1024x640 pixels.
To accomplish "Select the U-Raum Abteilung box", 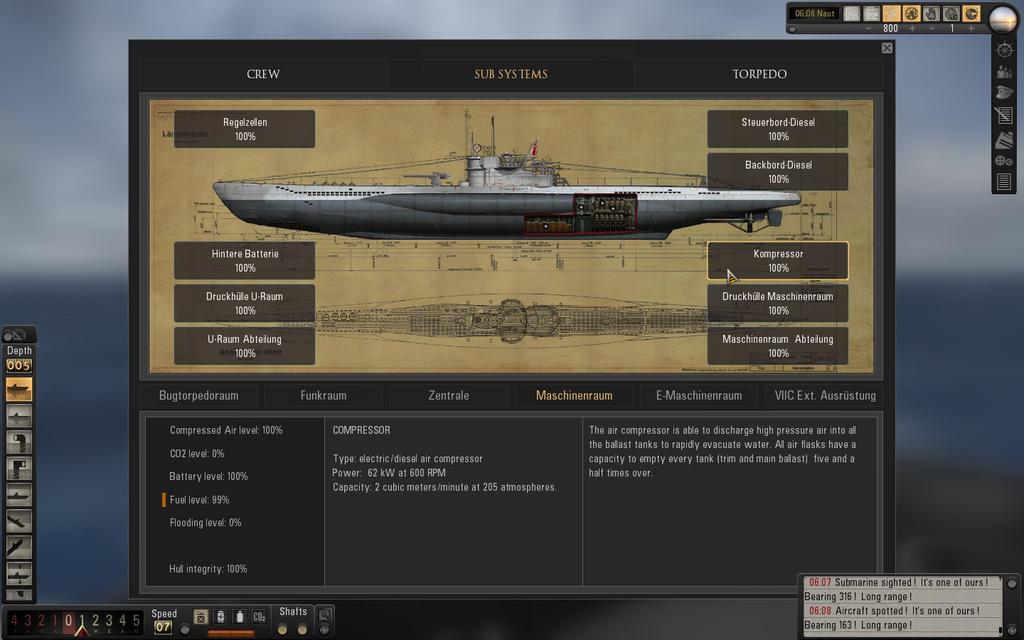I will [245, 346].
